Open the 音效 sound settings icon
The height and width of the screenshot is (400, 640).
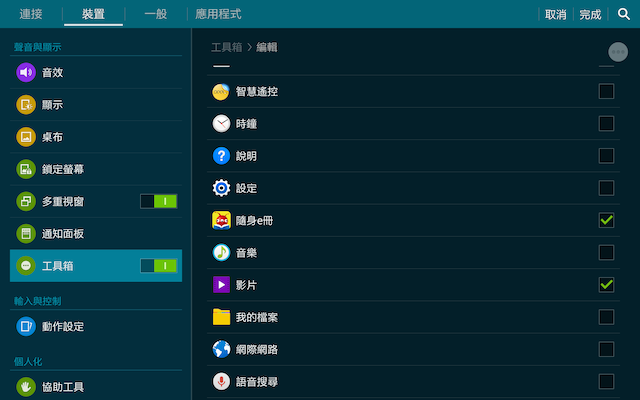coord(26,72)
